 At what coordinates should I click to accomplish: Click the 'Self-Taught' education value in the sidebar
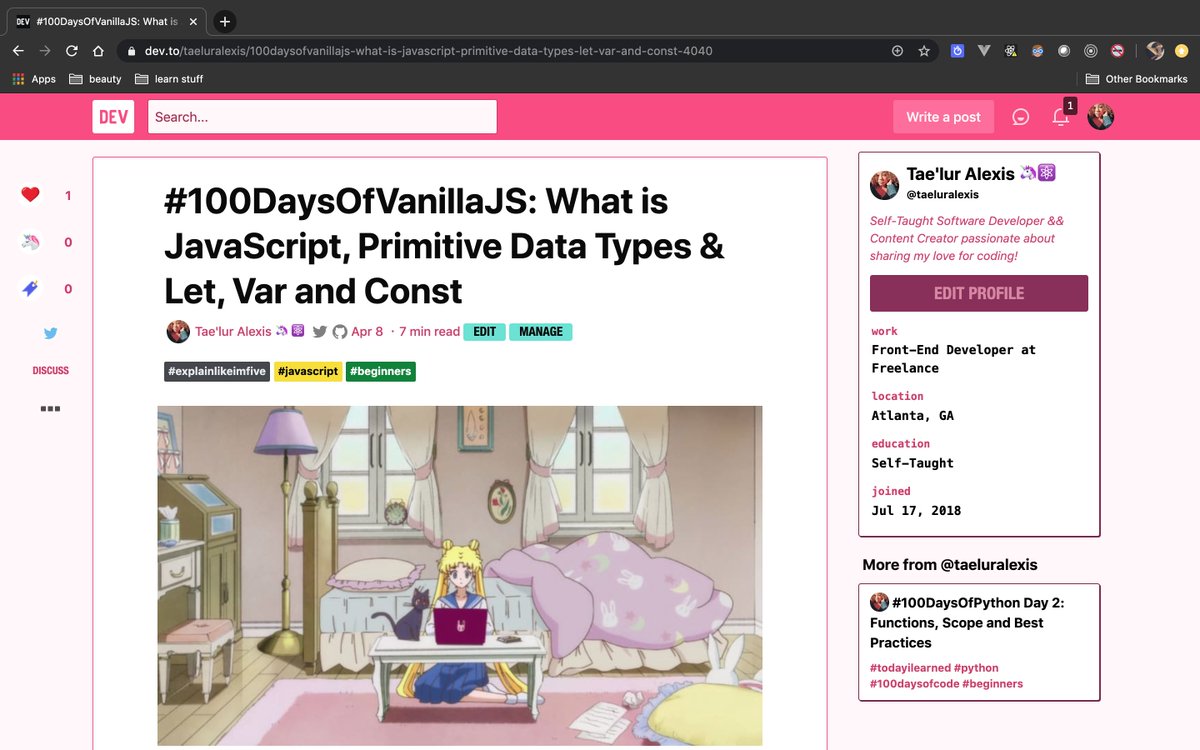tap(912, 463)
